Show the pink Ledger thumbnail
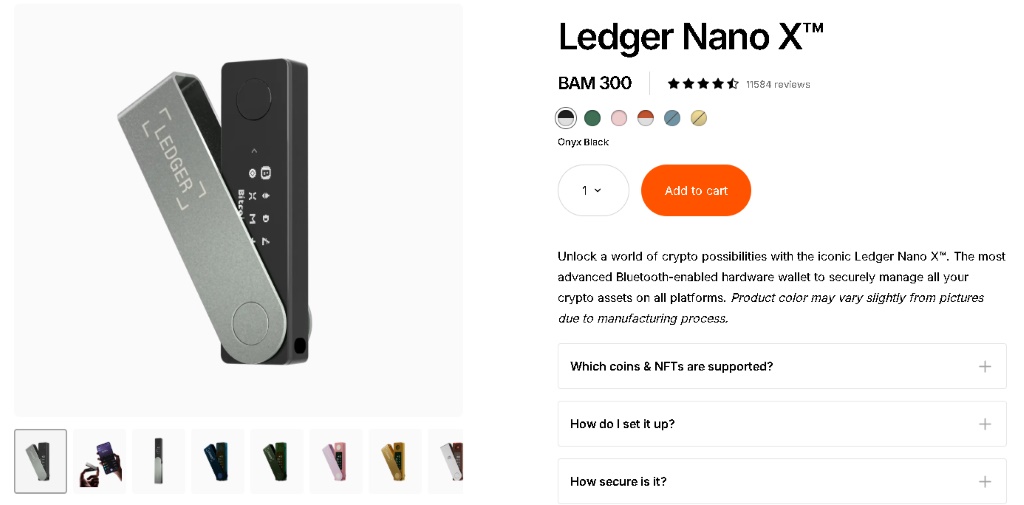 (336, 461)
